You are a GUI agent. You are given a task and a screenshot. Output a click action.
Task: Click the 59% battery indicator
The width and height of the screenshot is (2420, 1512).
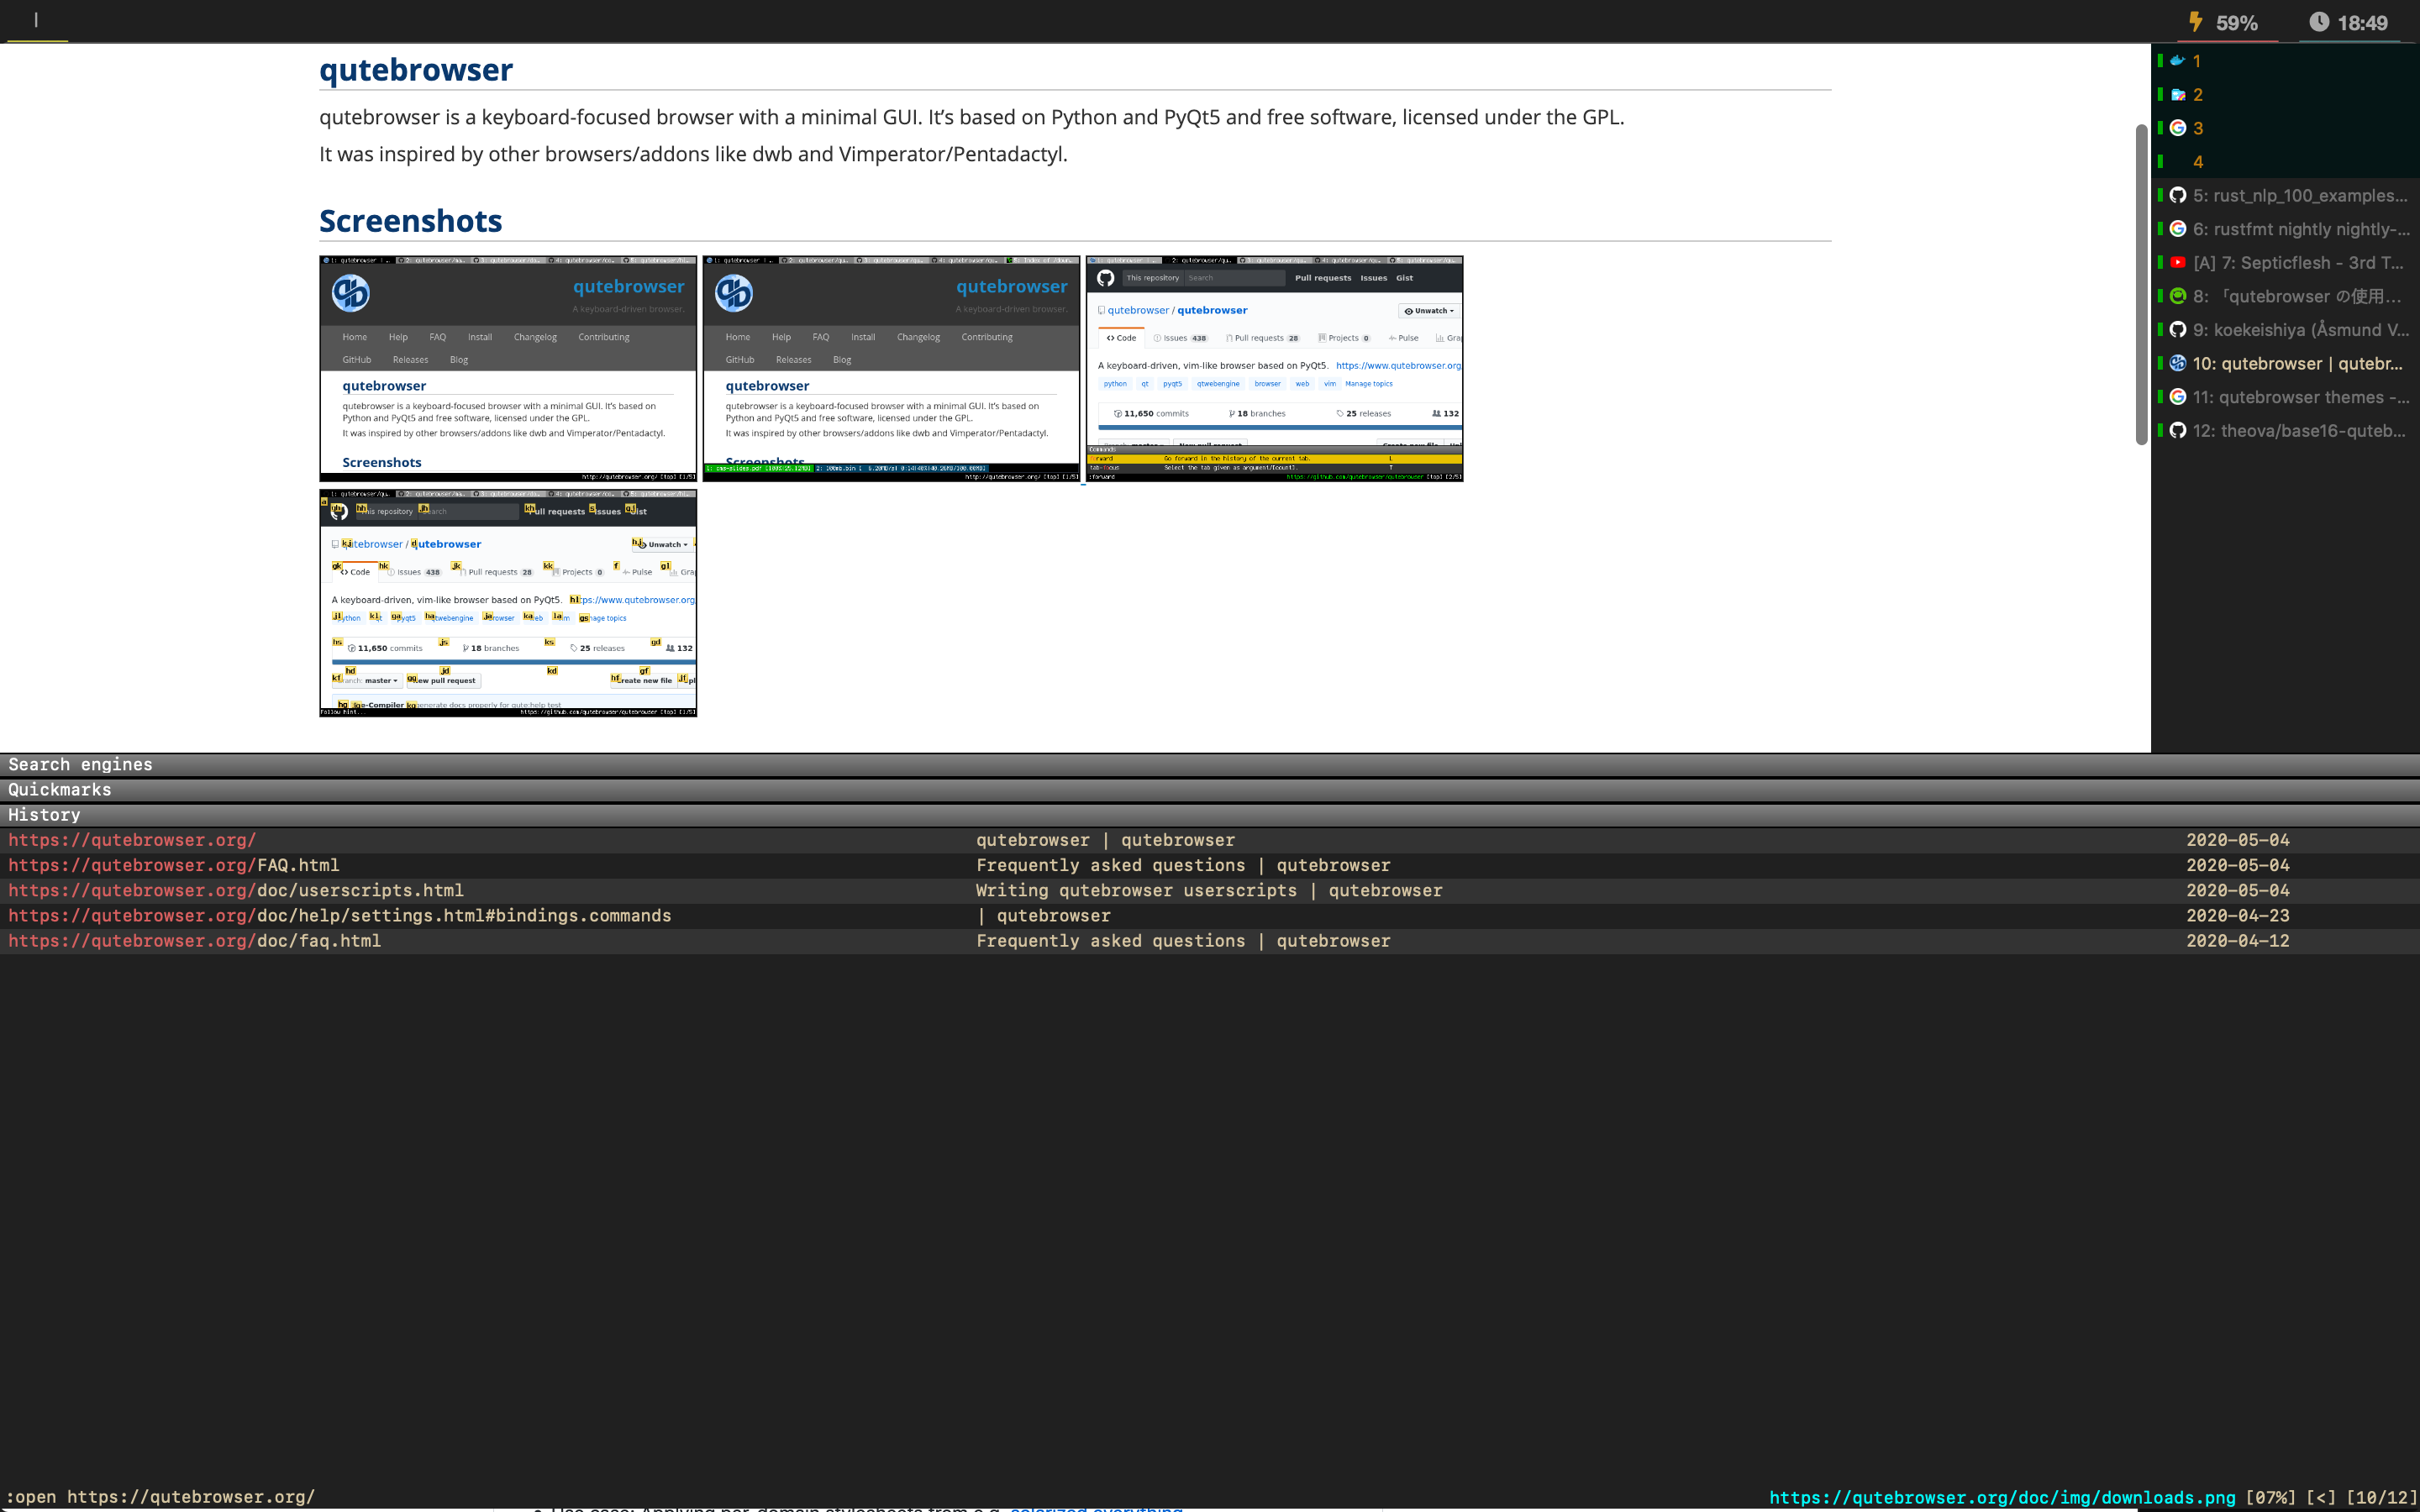pyautogui.click(x=2236, y=23)
